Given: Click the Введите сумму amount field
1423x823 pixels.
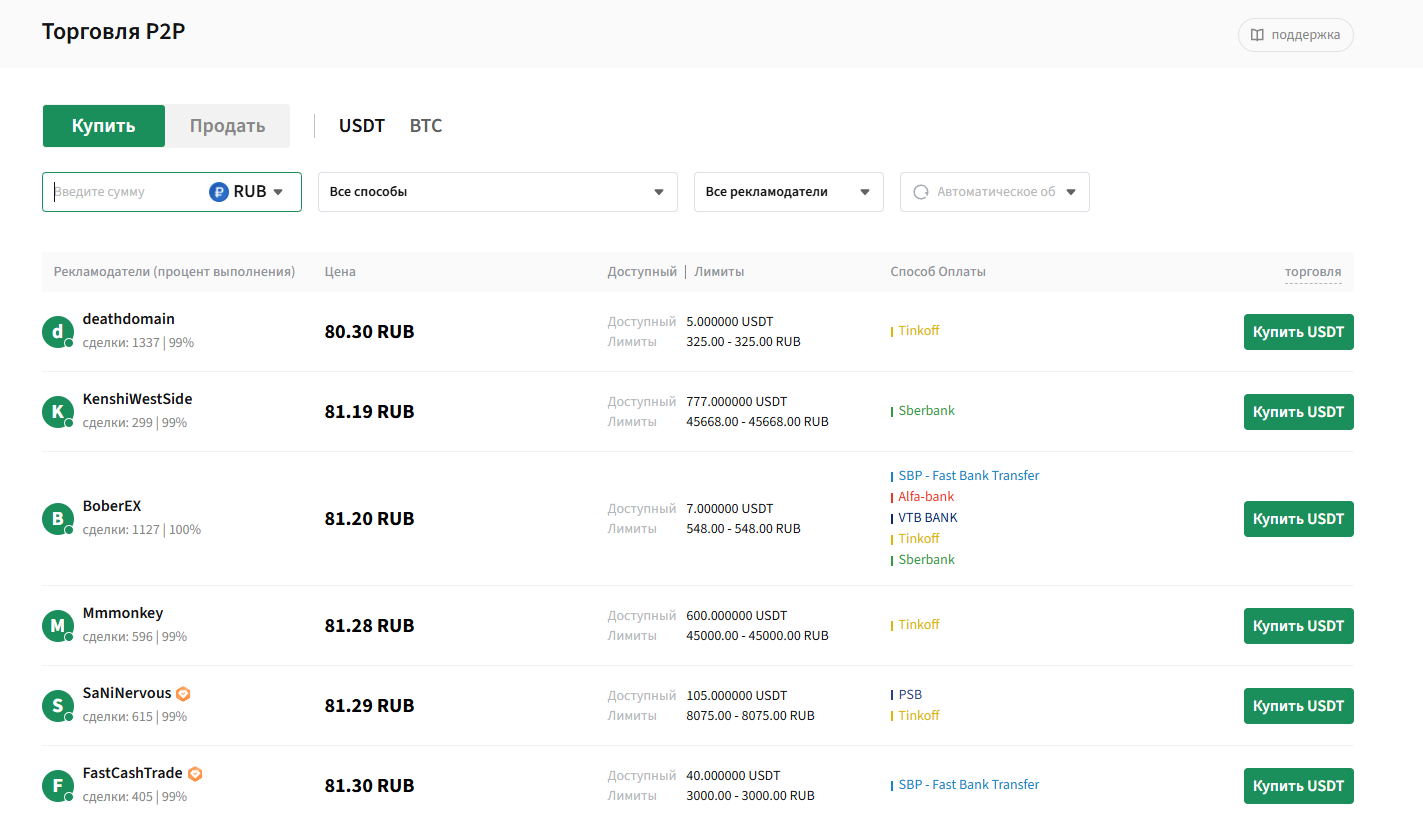Looking at the screenshot, I should [x=127, y=192].
